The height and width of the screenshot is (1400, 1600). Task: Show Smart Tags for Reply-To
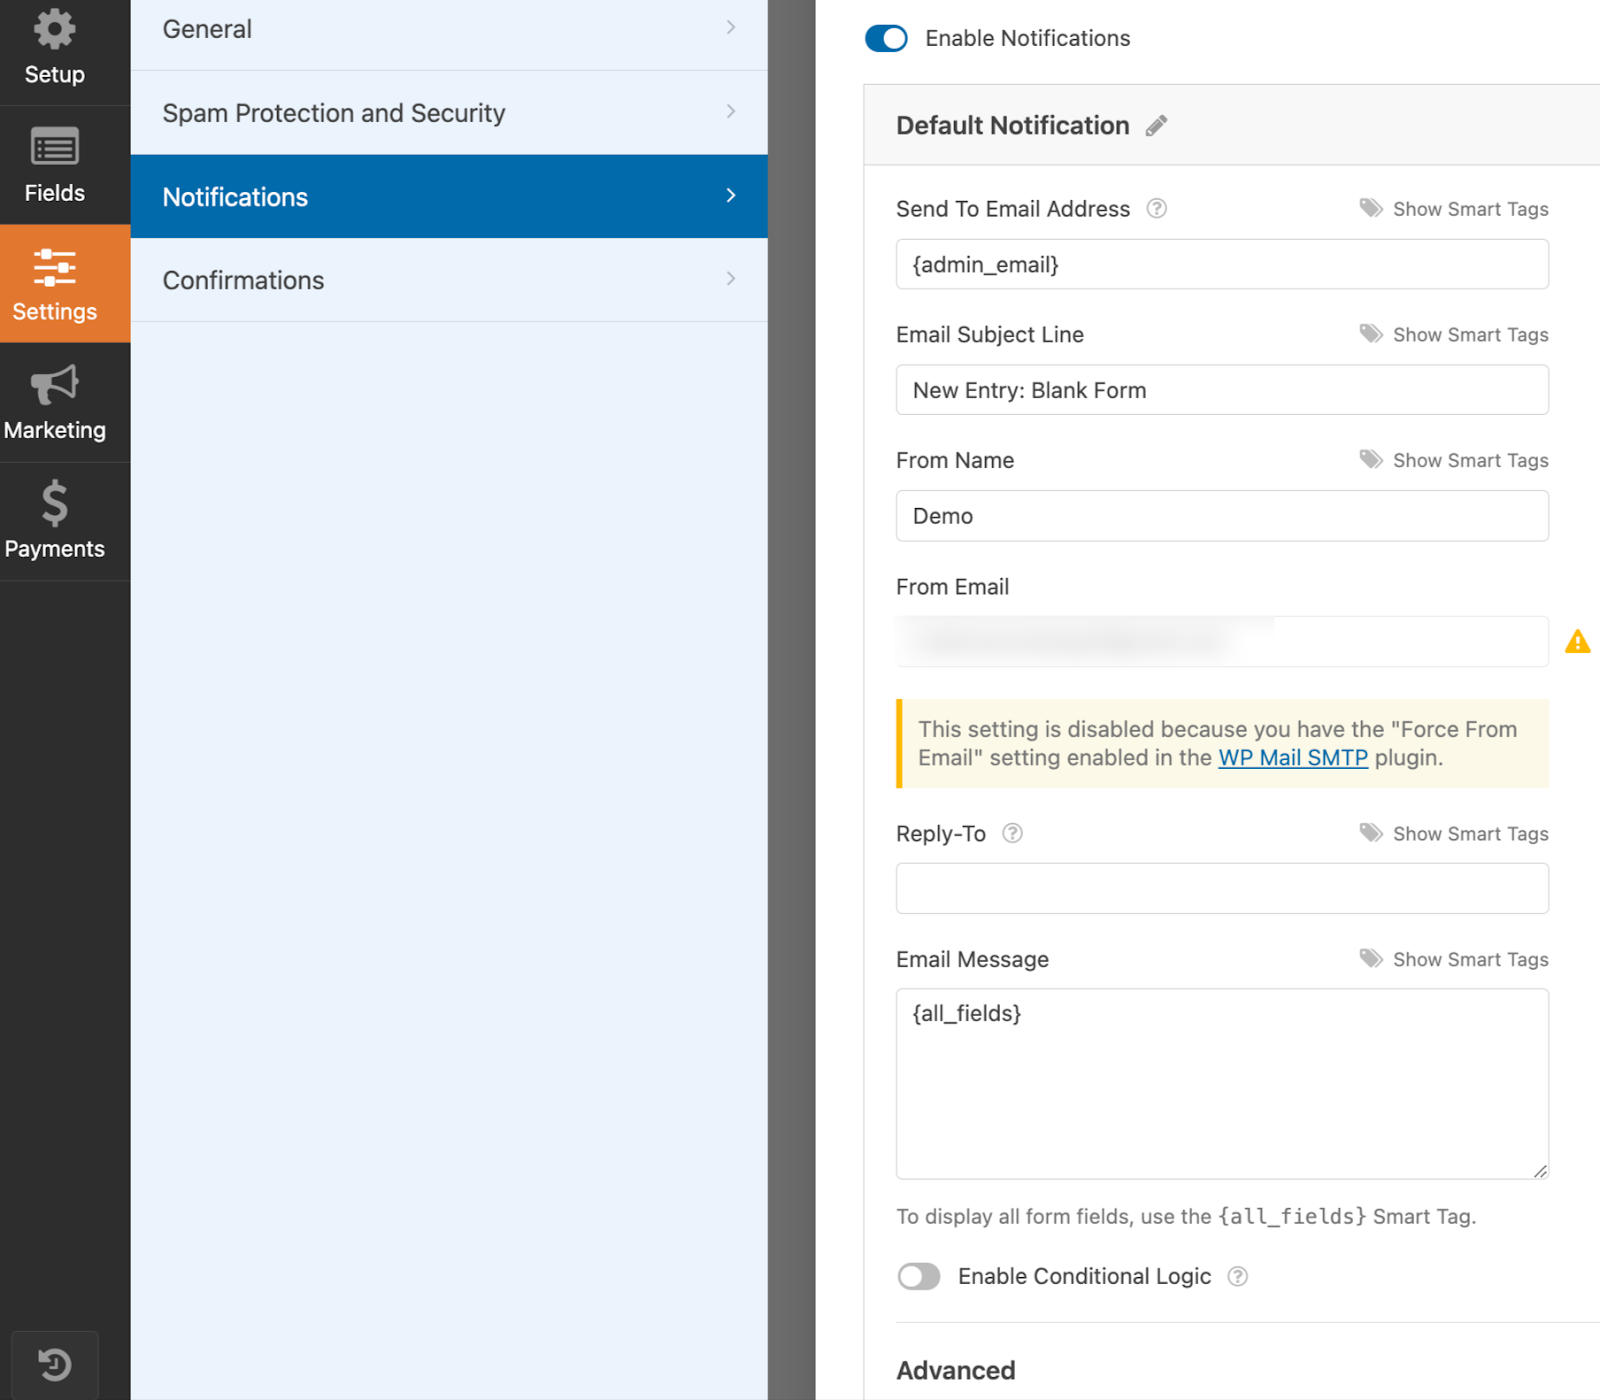pos(1470,834)
